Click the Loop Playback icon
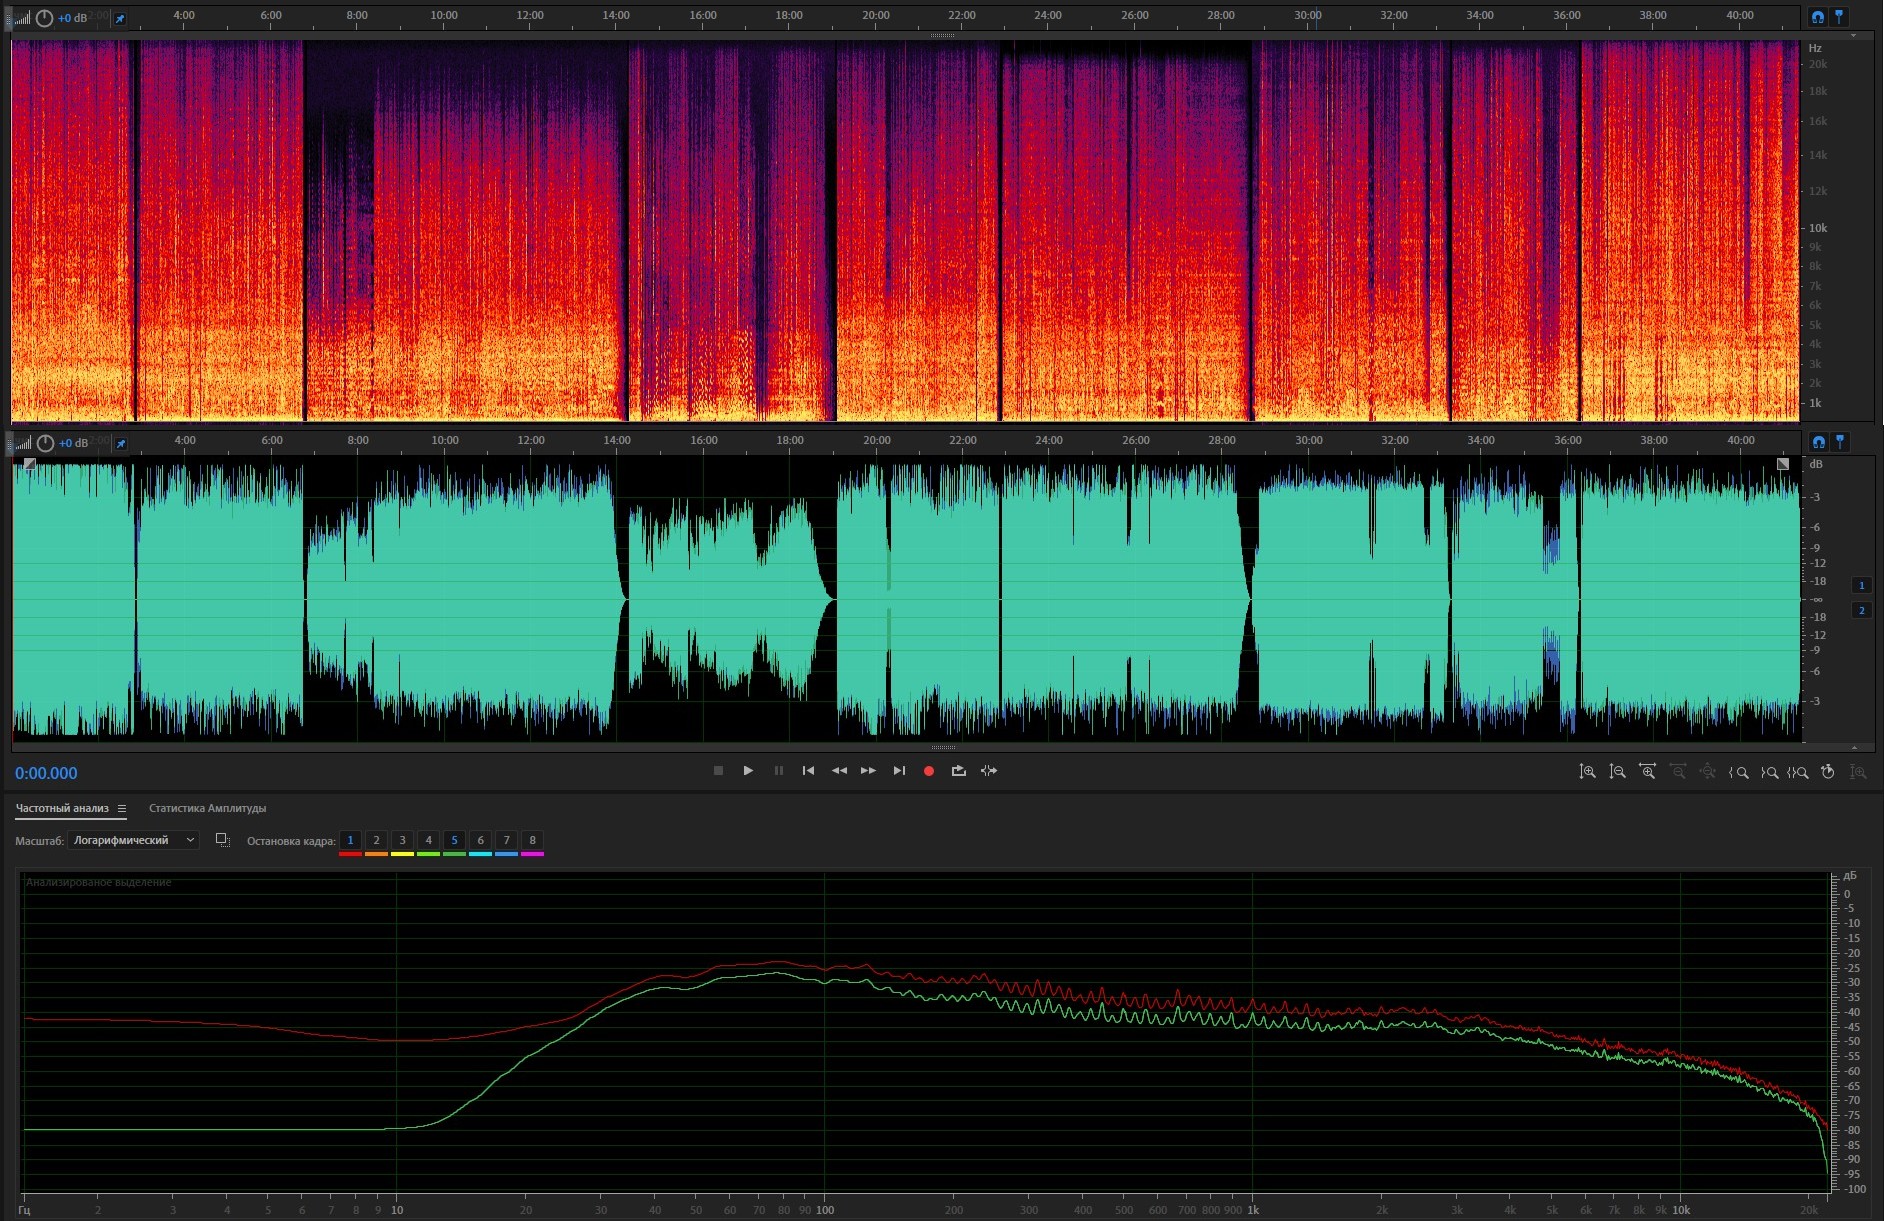Image resolution: width=1884 pixels, height=1221 pixels. click(x=958, y=771)
